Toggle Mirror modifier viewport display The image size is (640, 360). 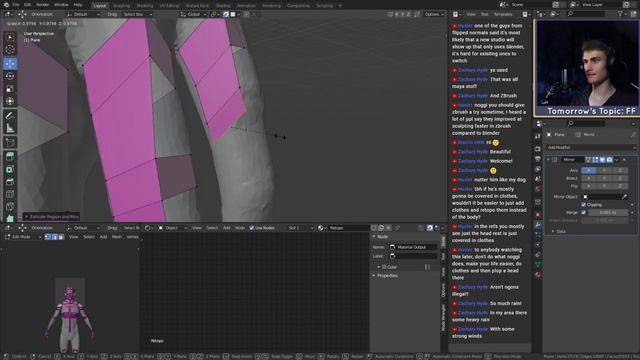pyautogui.click(x=602, y=160)
